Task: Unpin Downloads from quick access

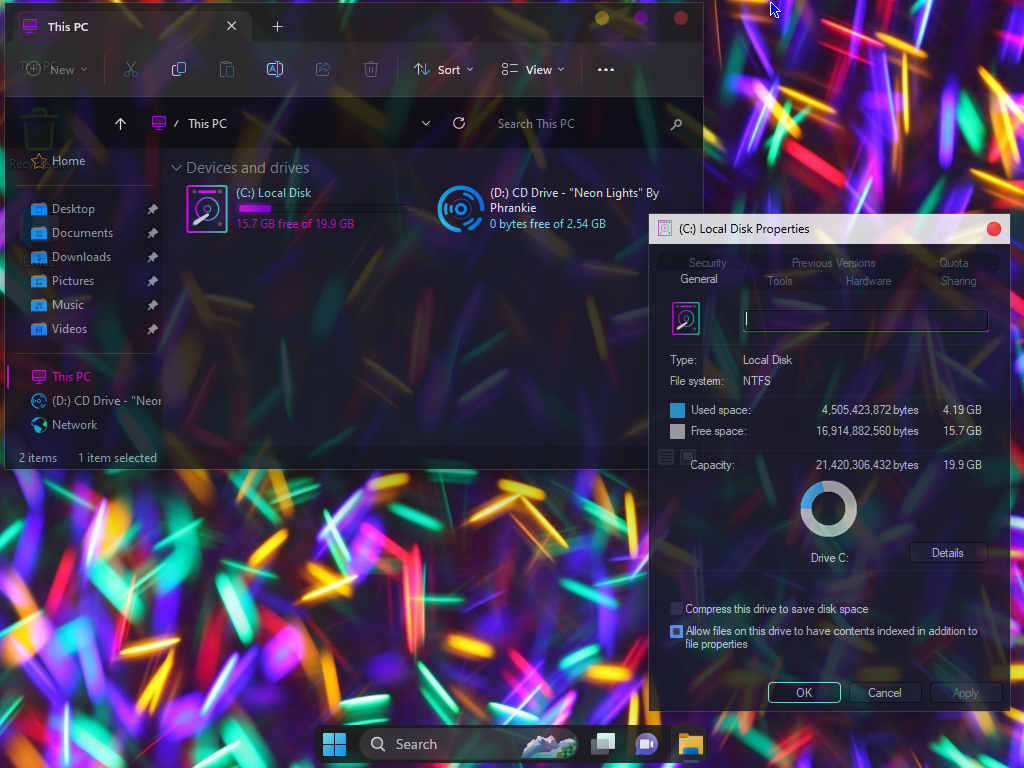Action: pyautogui.click(x=152, y=257)
